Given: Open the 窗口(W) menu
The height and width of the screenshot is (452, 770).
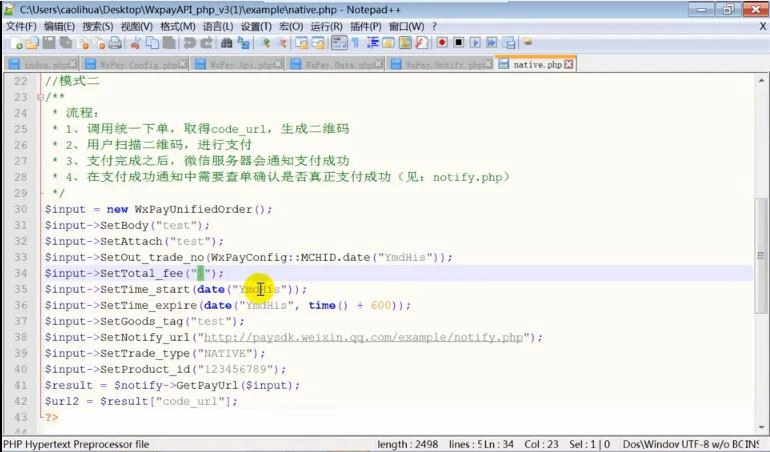Looking at the screenshot, I should 406,27.
